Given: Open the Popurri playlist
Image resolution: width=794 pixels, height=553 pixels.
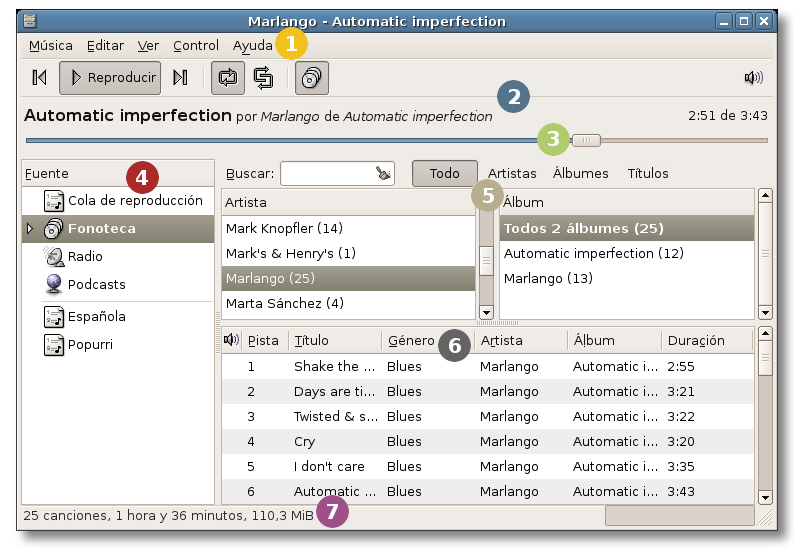Looking at the screenshot, I should [x=90, y=345].
